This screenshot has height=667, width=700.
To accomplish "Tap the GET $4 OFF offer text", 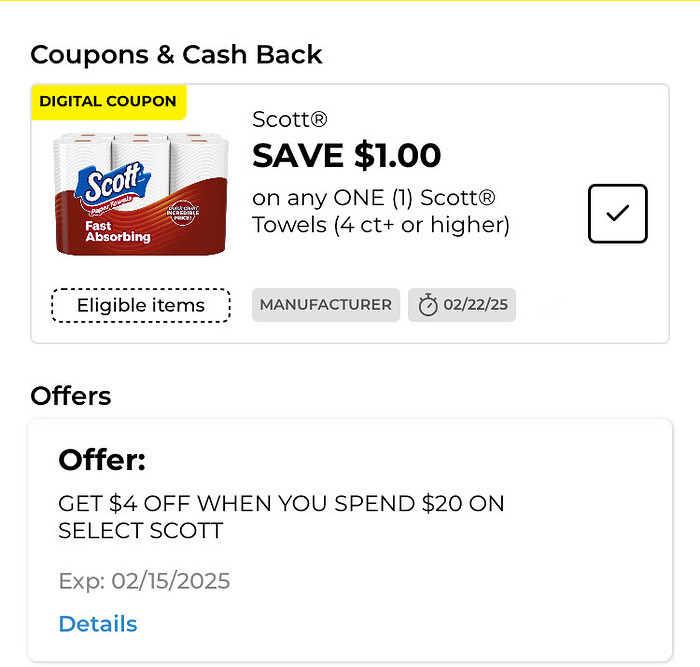I will pos(281,517).
